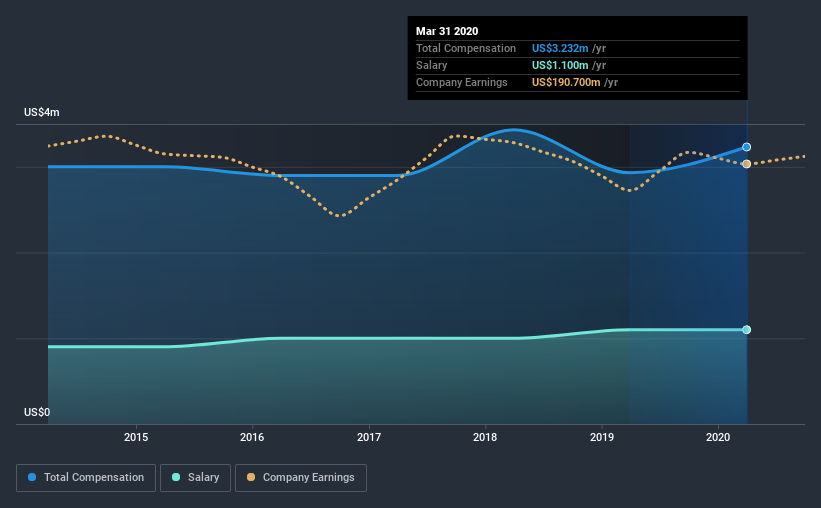Click the 2017 x-axis label

(x=369, y=437)
